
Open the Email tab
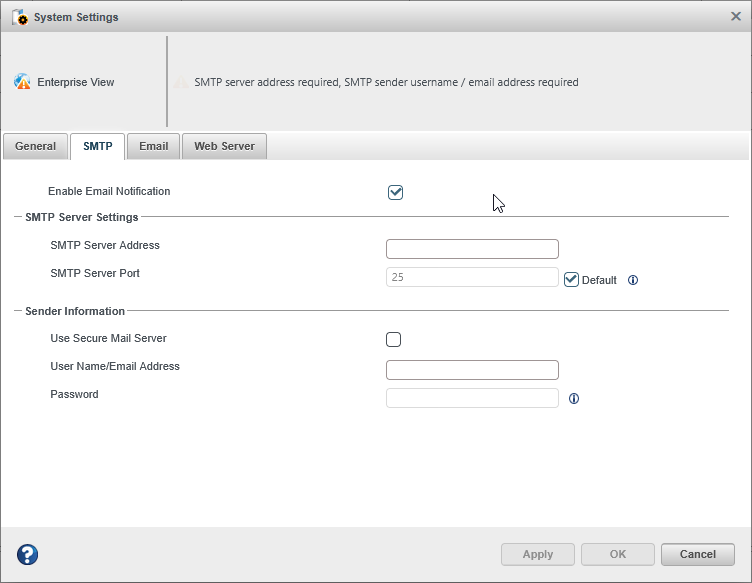153,146
